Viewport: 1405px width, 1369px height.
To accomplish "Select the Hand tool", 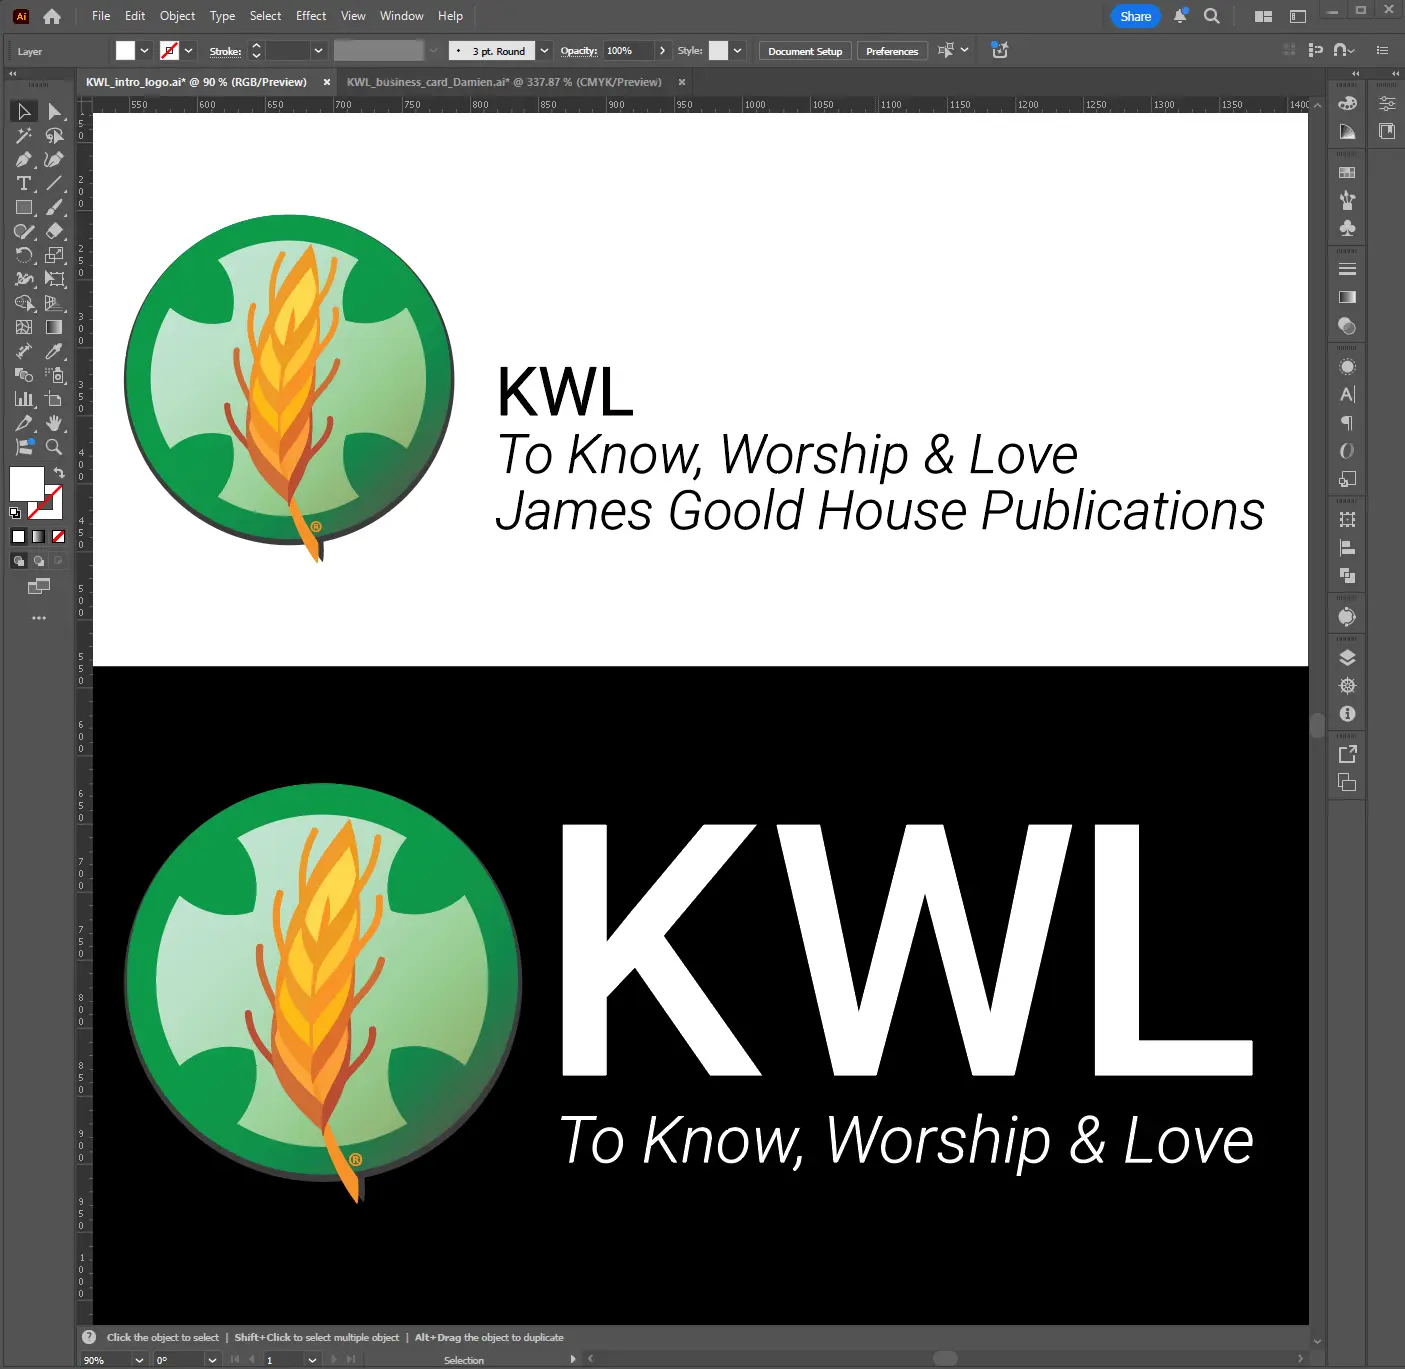I will (x=55, y=424).
